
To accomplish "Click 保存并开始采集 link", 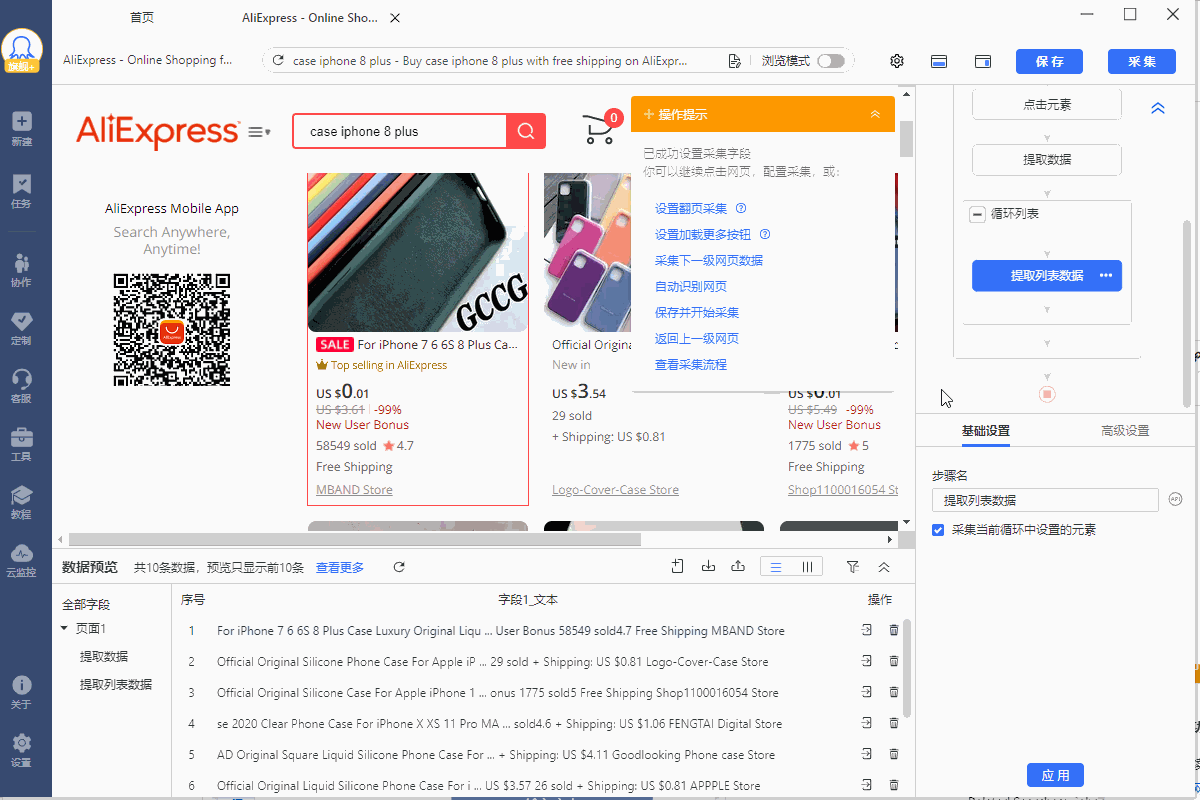I will point(697,313).
